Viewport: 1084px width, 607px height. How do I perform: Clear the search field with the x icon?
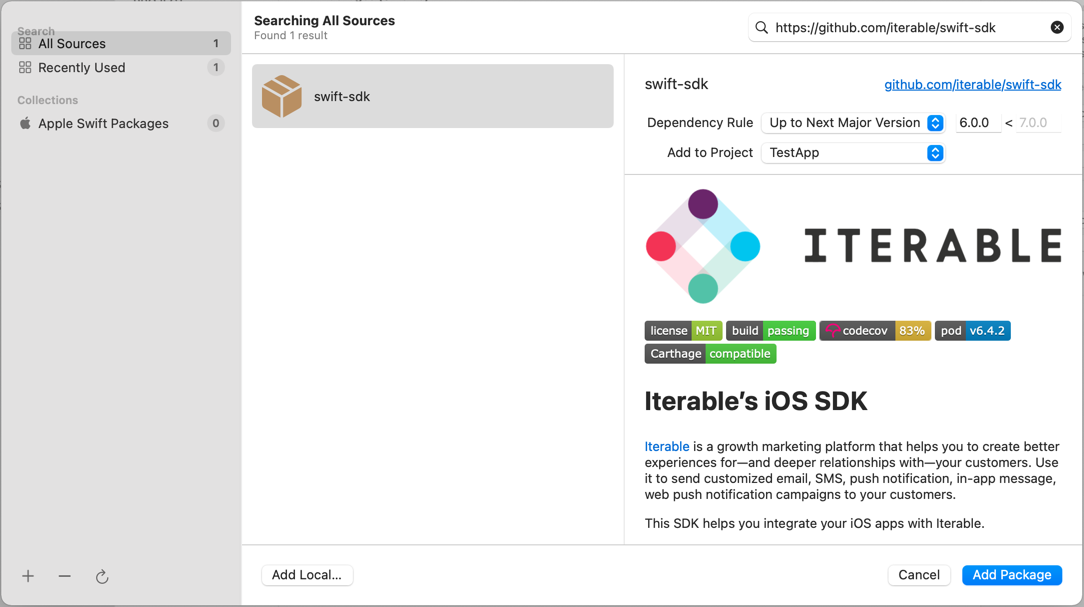click(1057, 28)
